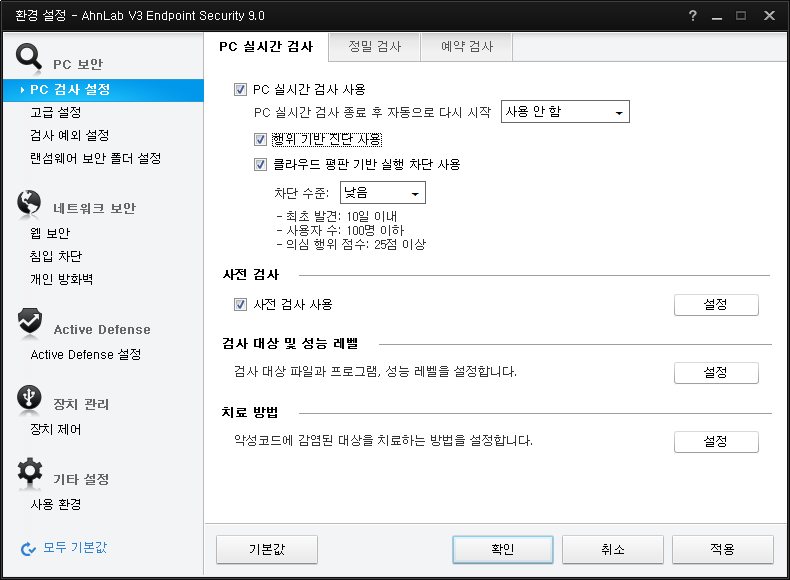Open 장치 제어 in the sidebar

click(55, 429)
